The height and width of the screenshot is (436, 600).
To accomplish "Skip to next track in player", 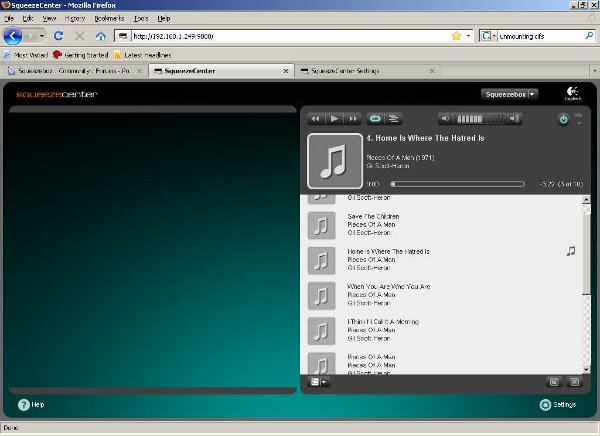I will tap(353, 119).
